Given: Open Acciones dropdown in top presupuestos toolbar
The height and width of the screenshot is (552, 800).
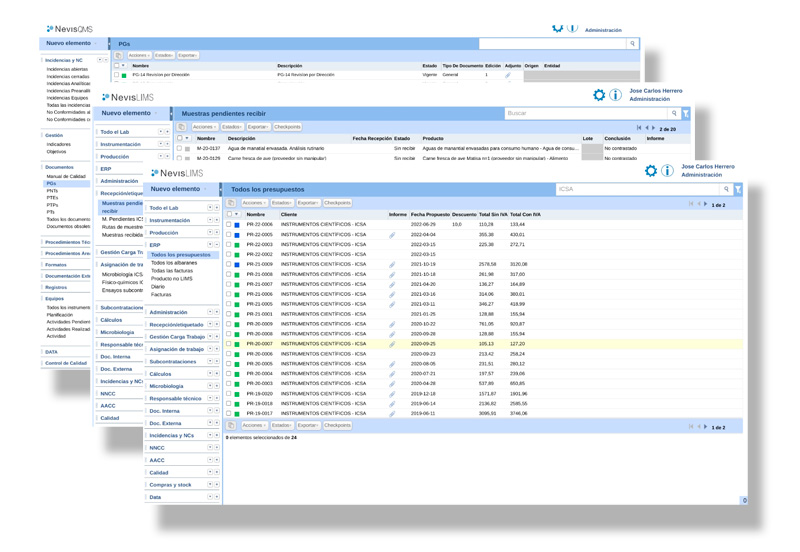Looking at the screenshot, I should tap(254, 203).
